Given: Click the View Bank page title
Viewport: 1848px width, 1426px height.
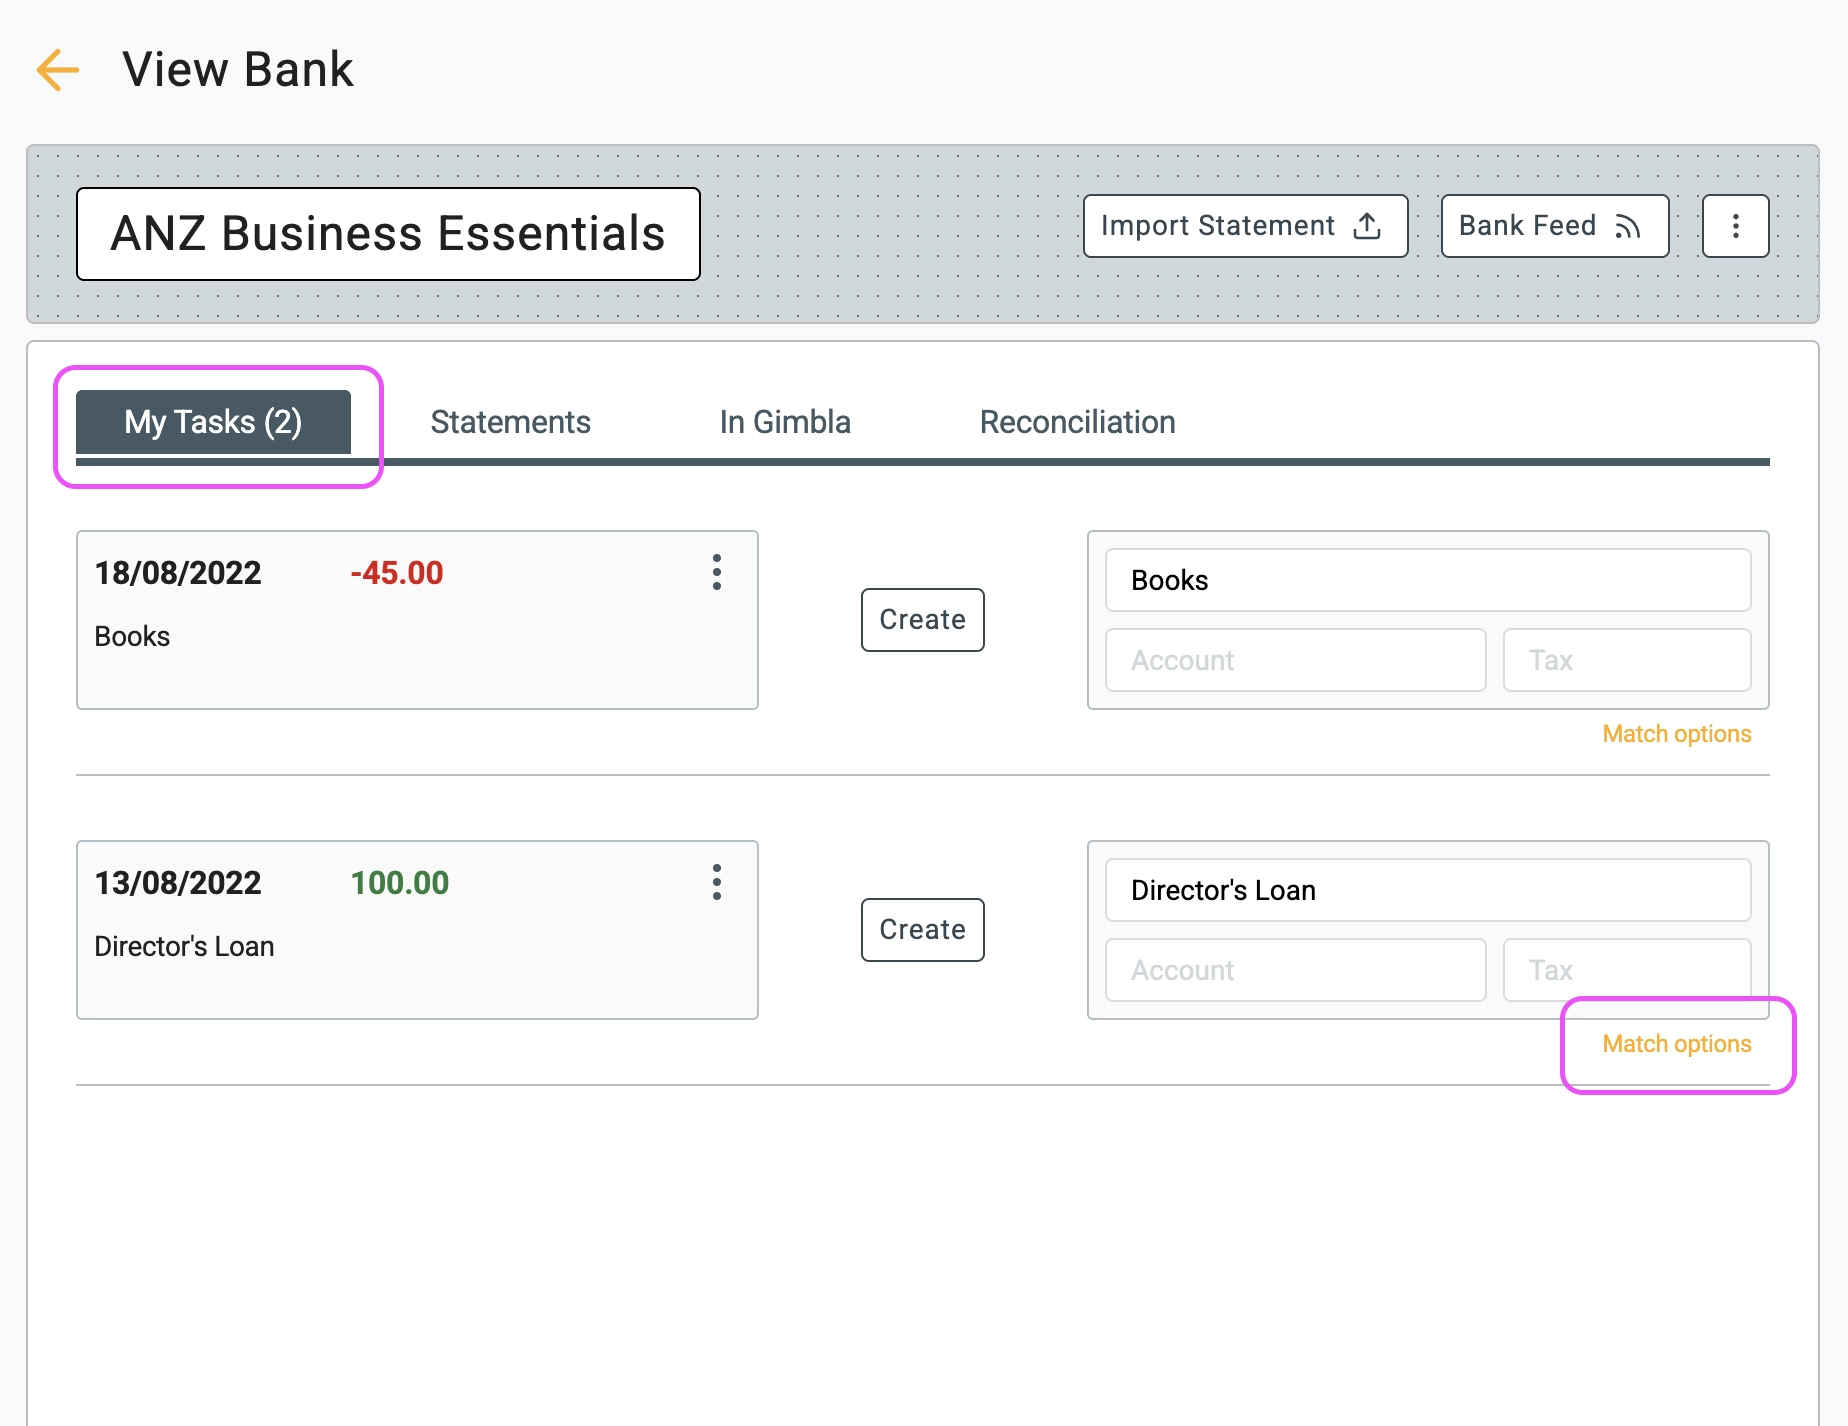Looking at the screenshot, I should (238, 70).
